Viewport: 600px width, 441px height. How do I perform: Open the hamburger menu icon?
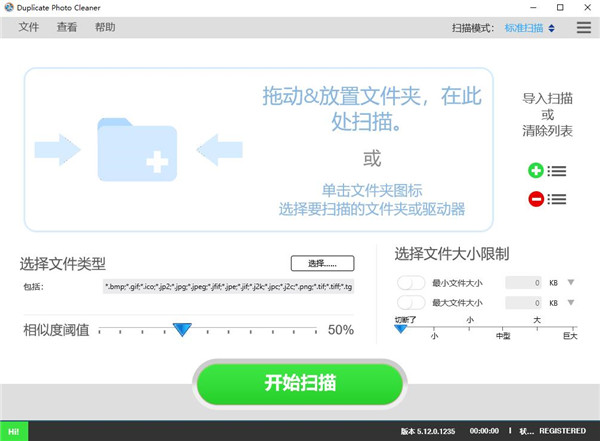pos(584,28)
